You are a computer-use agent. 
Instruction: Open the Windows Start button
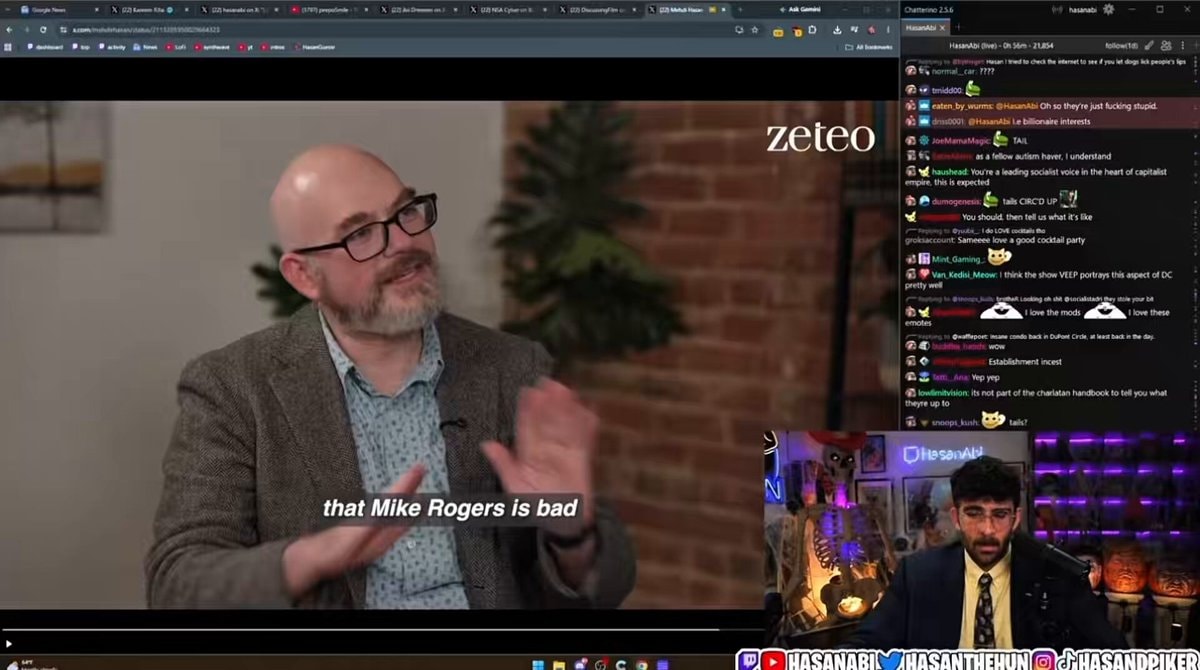pos(537,664)
